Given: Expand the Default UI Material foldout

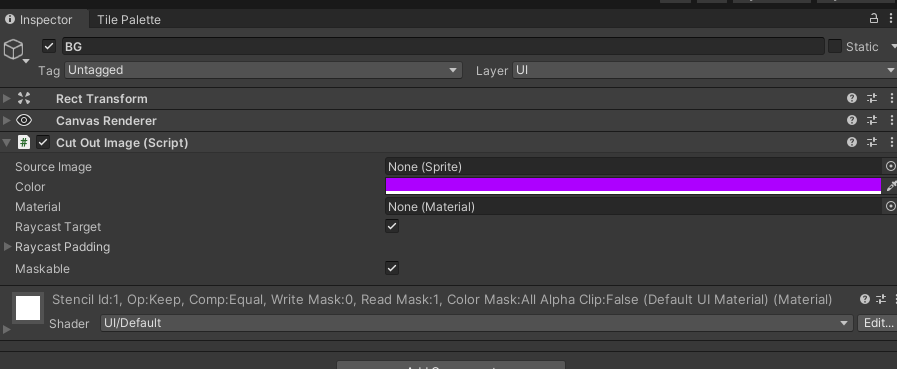Looking at the screenshot, I should point(7,330).
